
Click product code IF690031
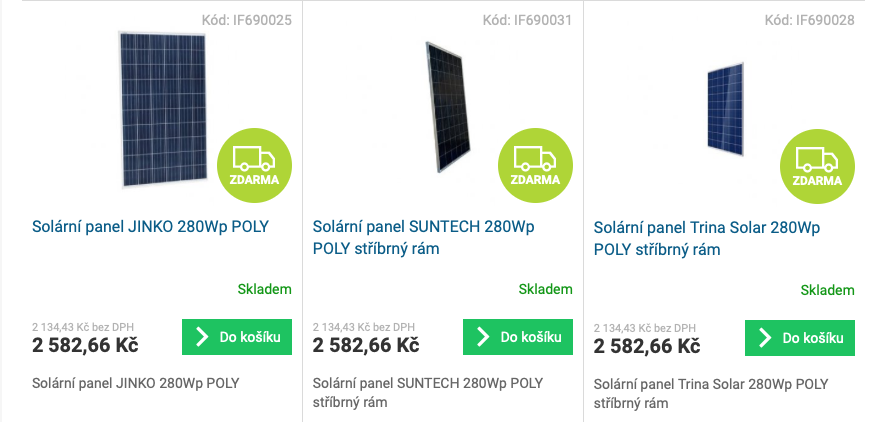(x=527, y=20)
